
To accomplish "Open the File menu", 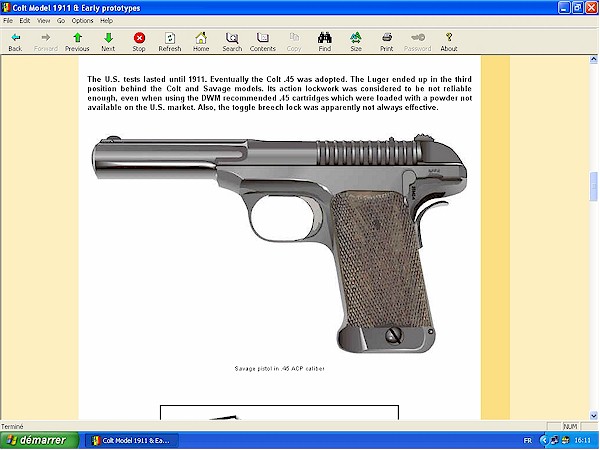I will coord(8,21).
